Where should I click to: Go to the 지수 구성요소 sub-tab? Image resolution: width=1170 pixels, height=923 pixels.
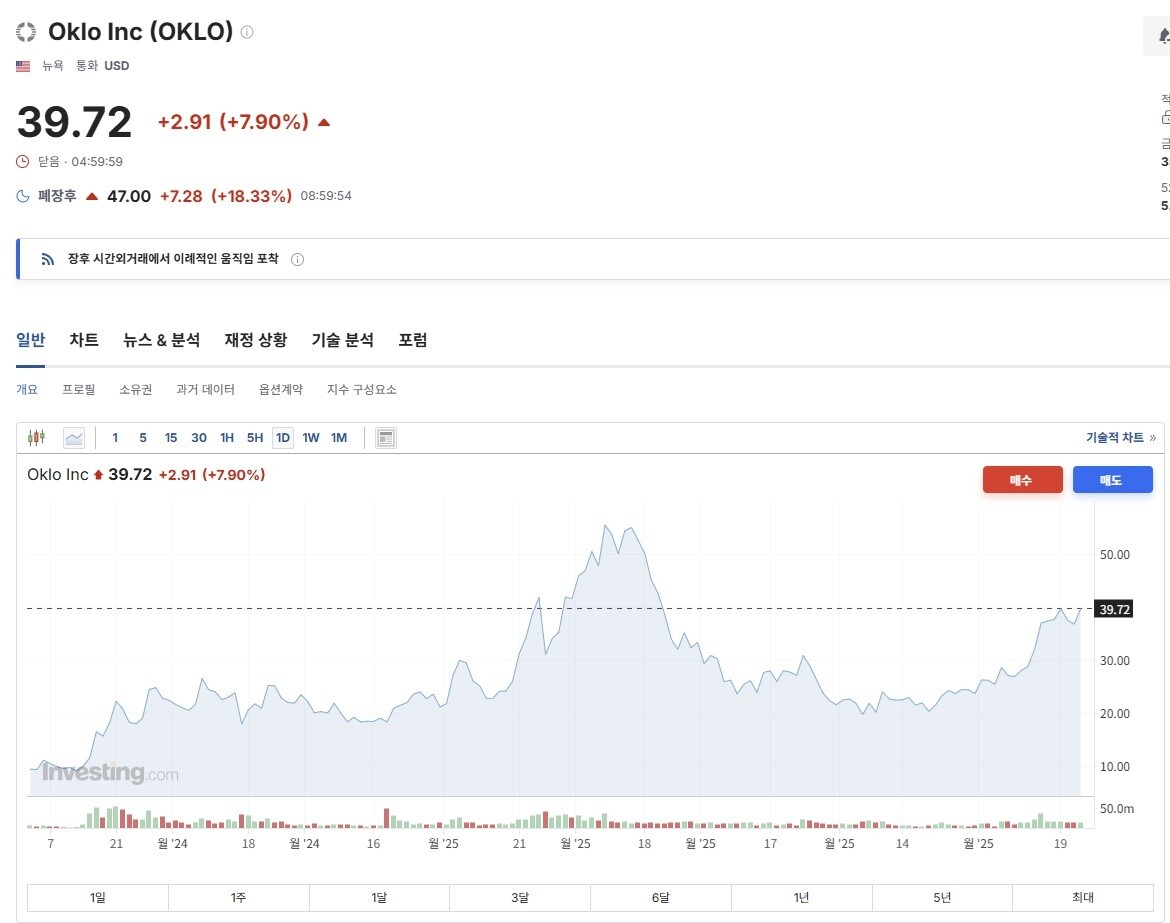coord(362,389)
